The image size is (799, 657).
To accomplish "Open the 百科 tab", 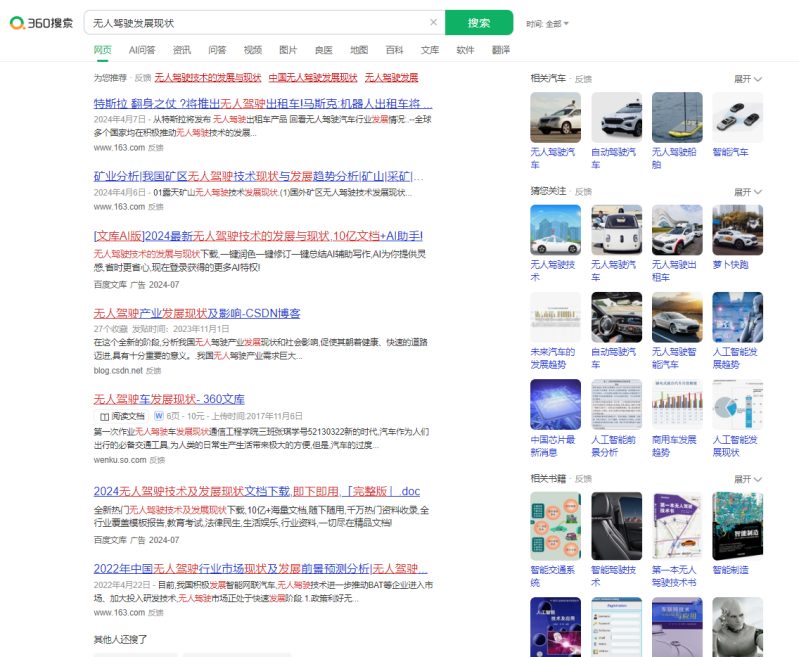I will [x=394, y=50].
